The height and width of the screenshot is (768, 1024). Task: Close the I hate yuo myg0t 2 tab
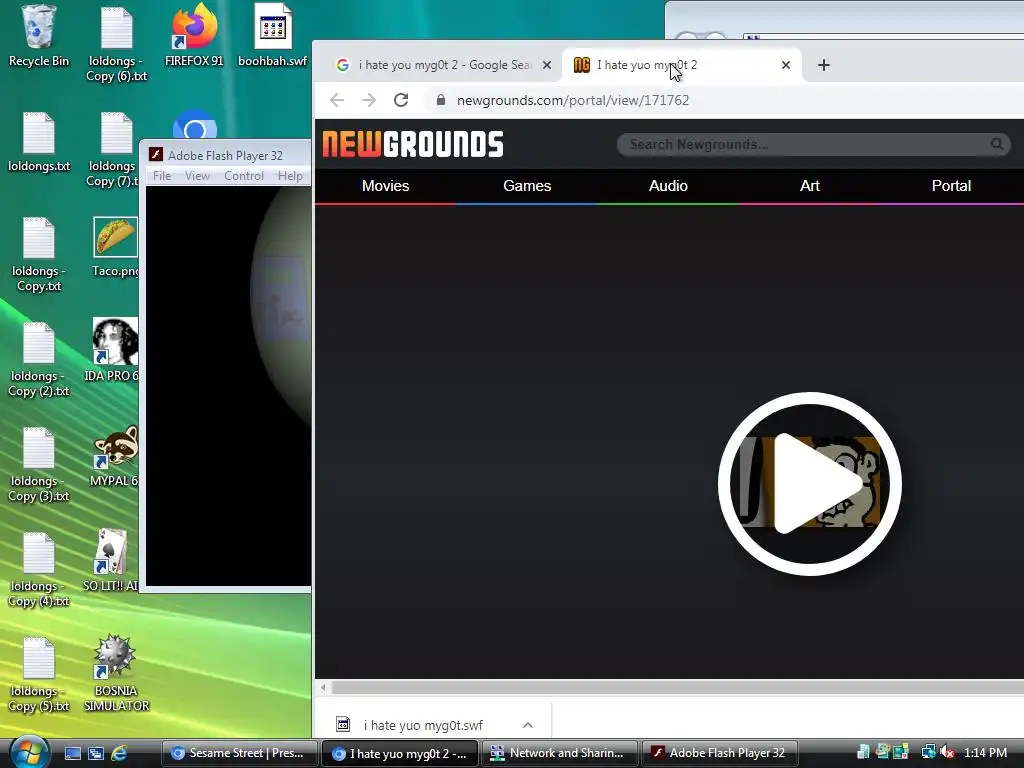786,65
